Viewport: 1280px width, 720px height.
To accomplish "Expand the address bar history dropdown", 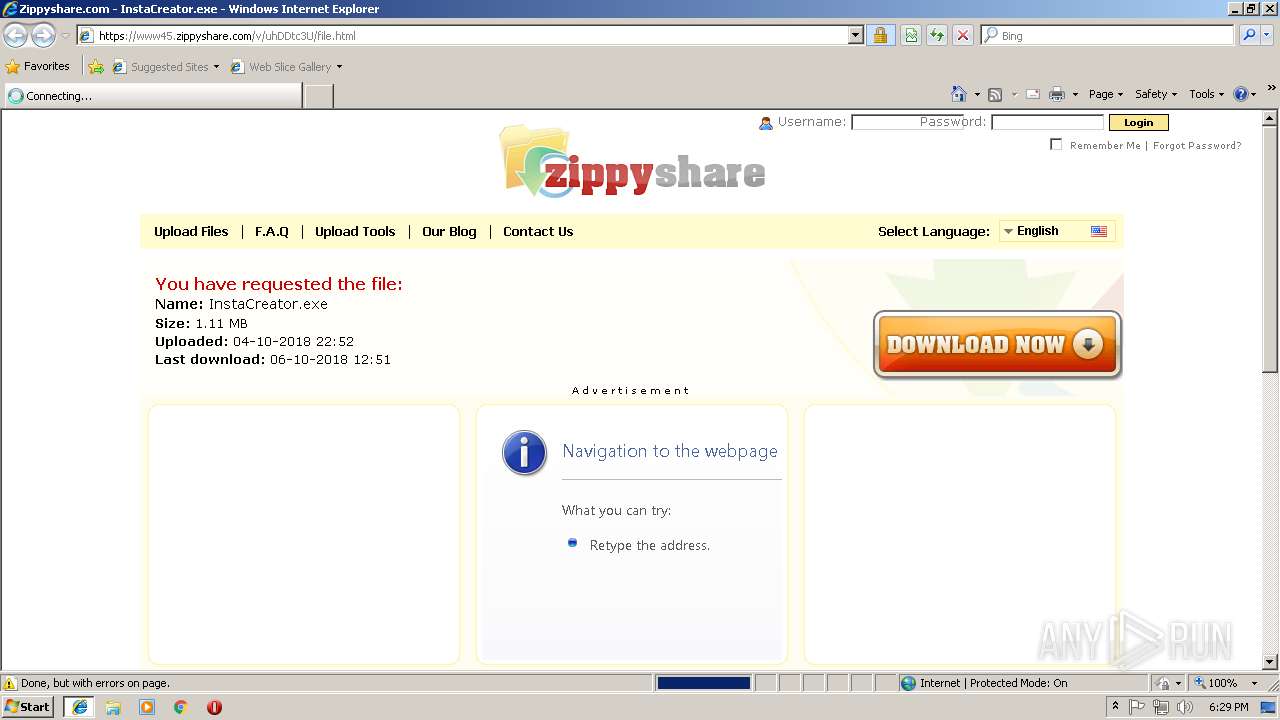I will (x=856, y=35).
